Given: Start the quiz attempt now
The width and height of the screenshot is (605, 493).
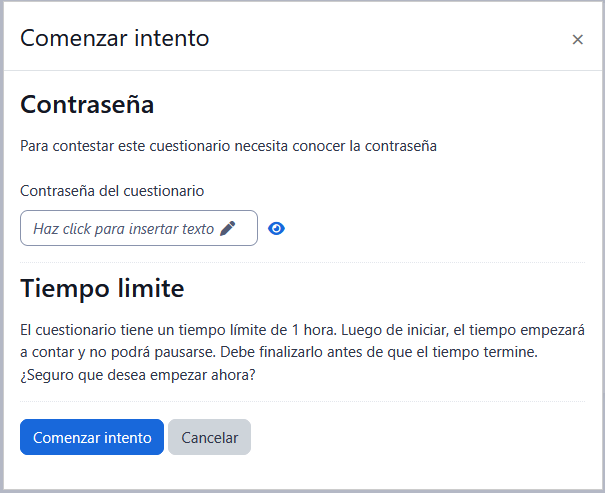Looking at the screenshot, I should (92, 437).
